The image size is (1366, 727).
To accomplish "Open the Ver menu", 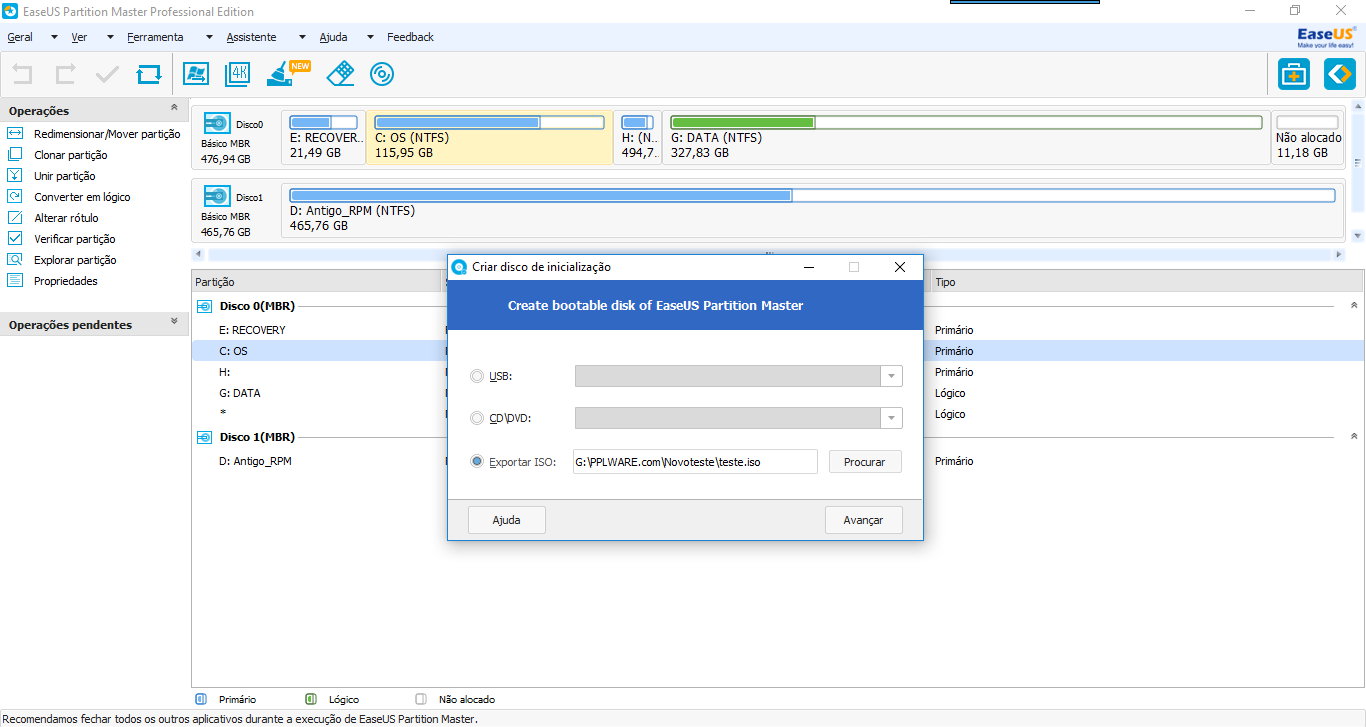I will 79,37.
